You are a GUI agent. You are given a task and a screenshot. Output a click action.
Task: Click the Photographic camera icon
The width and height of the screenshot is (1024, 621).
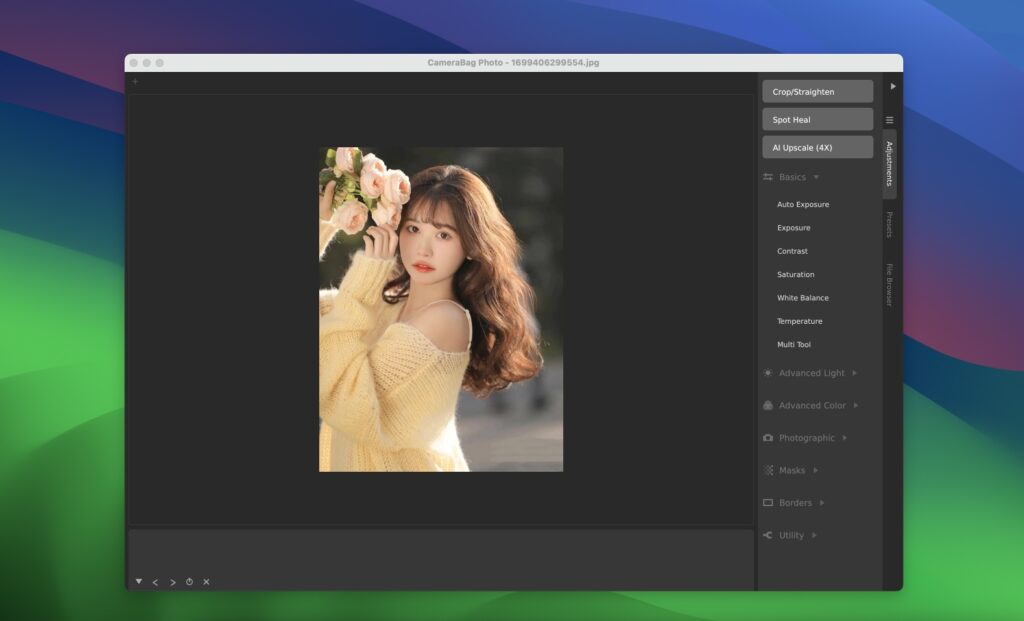pyautogui.click(x=768, y=438)
